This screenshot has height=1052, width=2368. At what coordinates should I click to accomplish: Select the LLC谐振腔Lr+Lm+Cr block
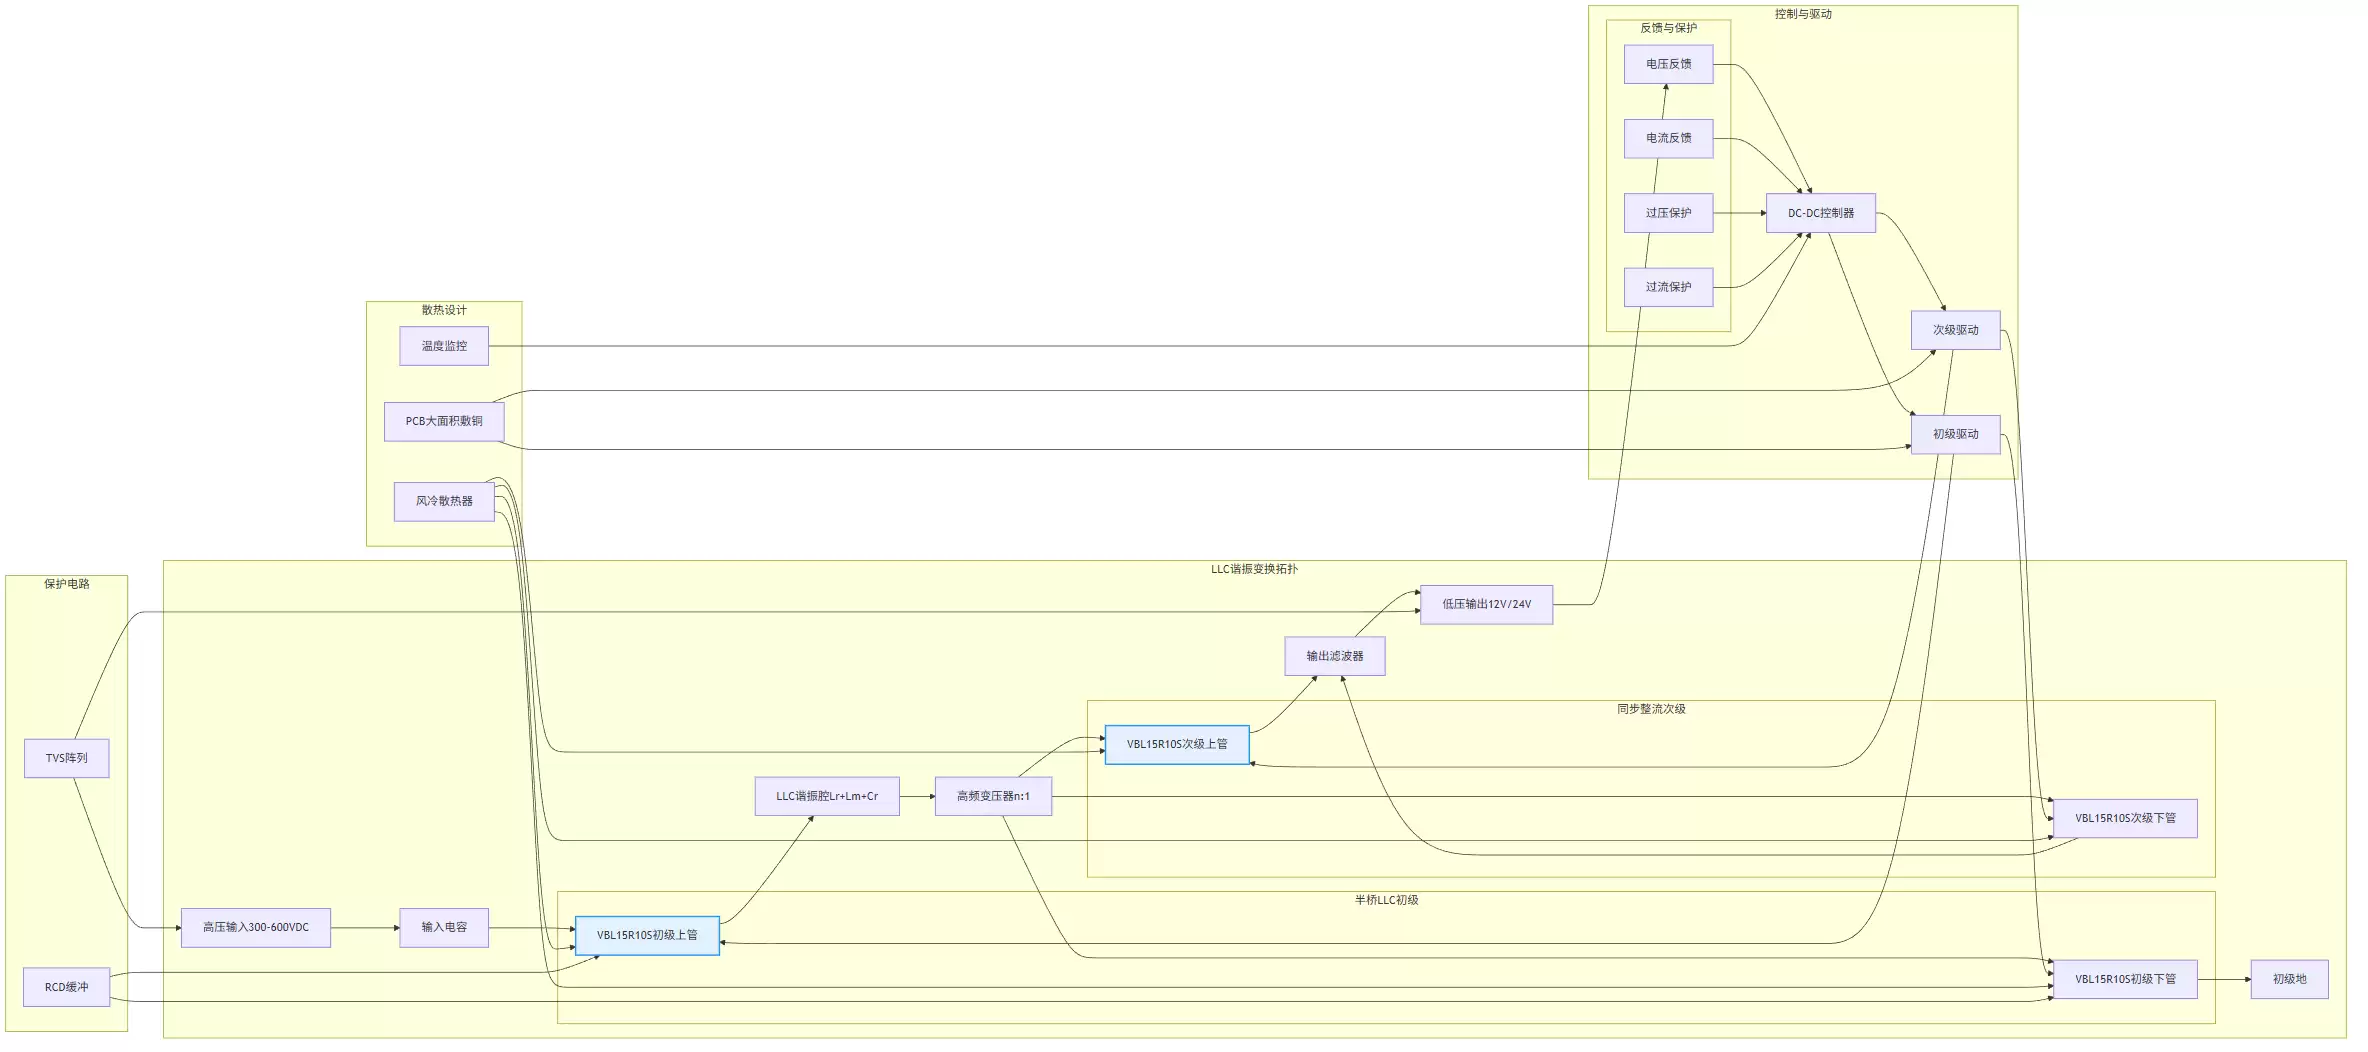point(827,796)
